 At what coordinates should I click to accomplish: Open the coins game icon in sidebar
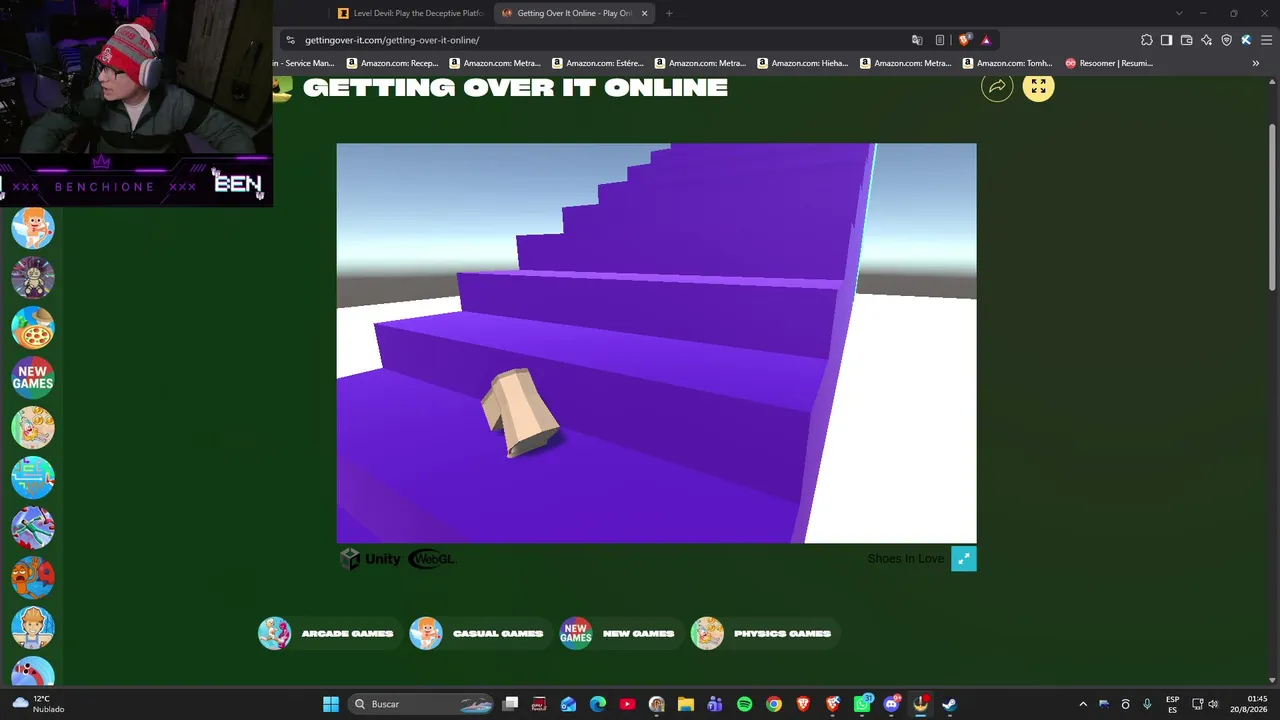(x=33, y=428)
